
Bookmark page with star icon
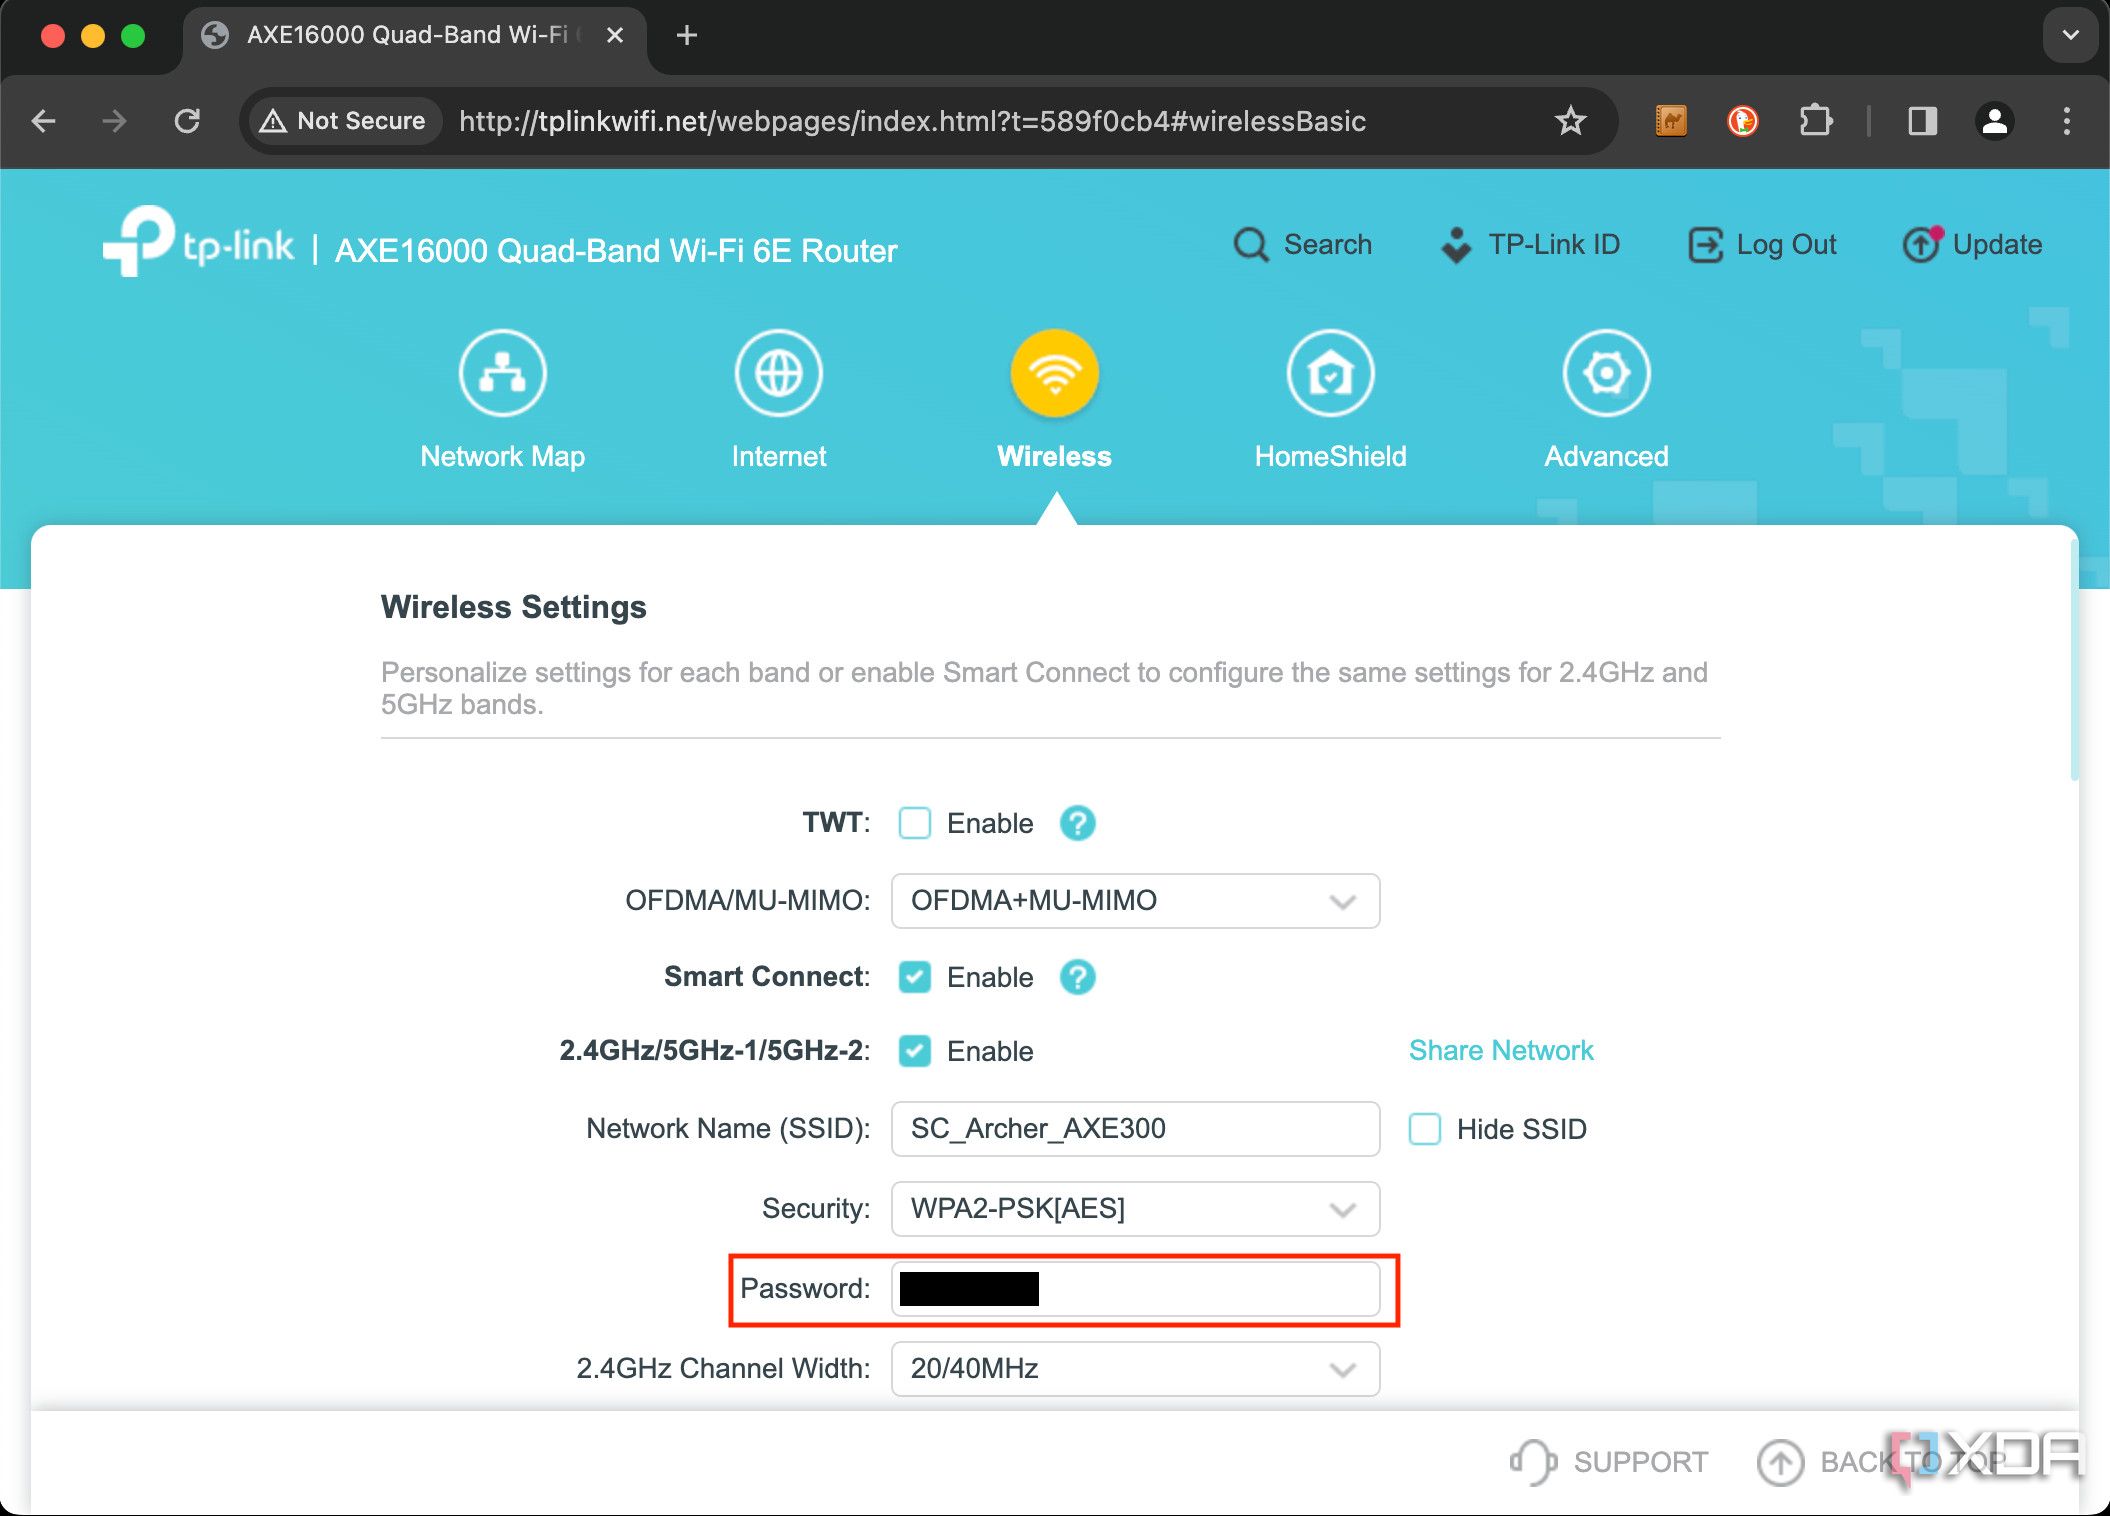click(x=1570, y=121)
